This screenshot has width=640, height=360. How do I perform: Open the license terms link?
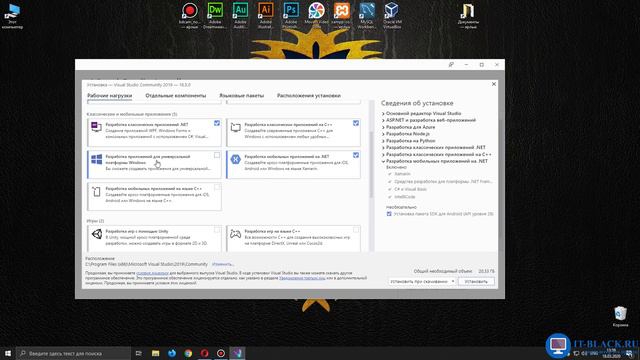152,273
